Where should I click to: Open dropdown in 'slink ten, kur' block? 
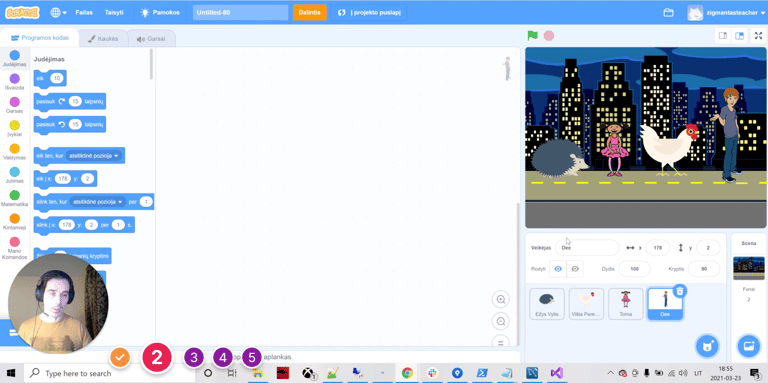pos(97,202)
